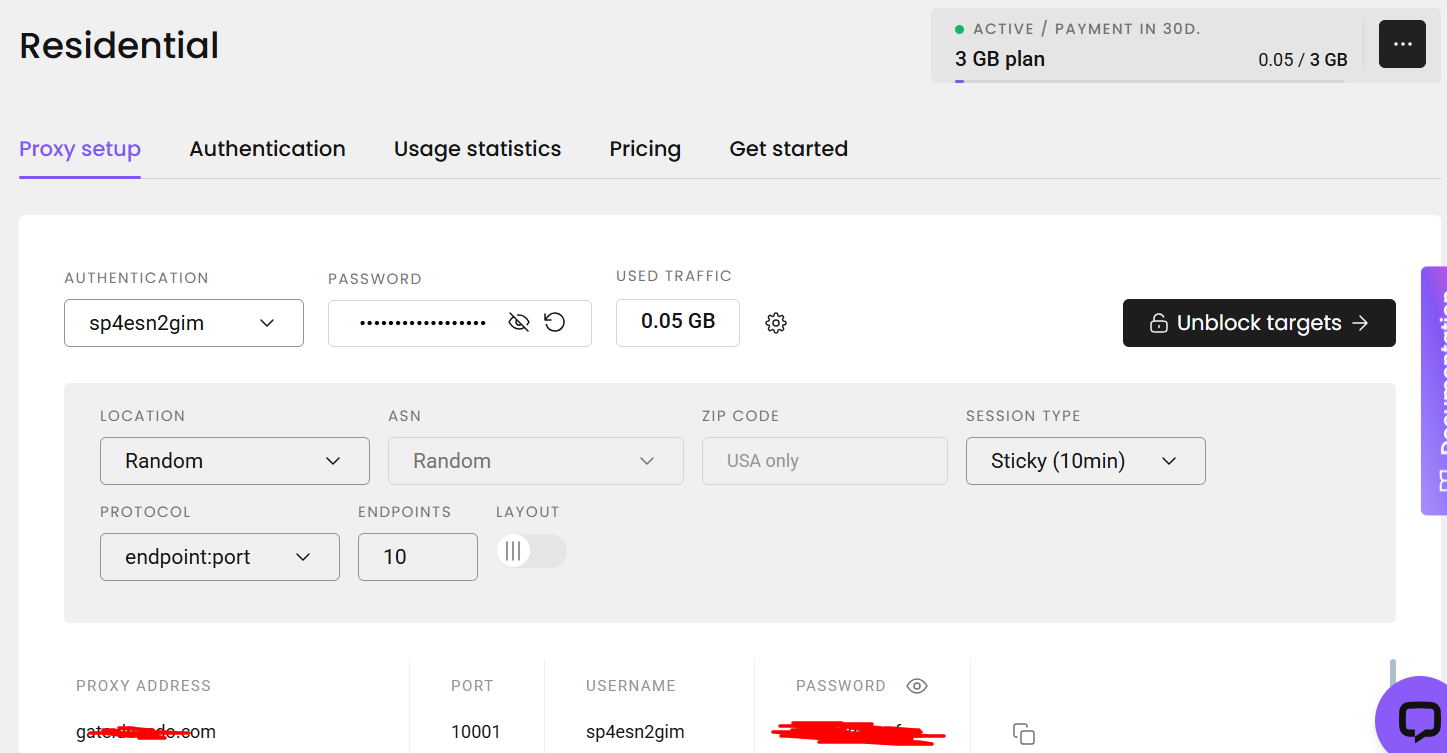The image size is (1447, 753).
Task: Click the USERNAME column header
Action: tap(631, 686)
